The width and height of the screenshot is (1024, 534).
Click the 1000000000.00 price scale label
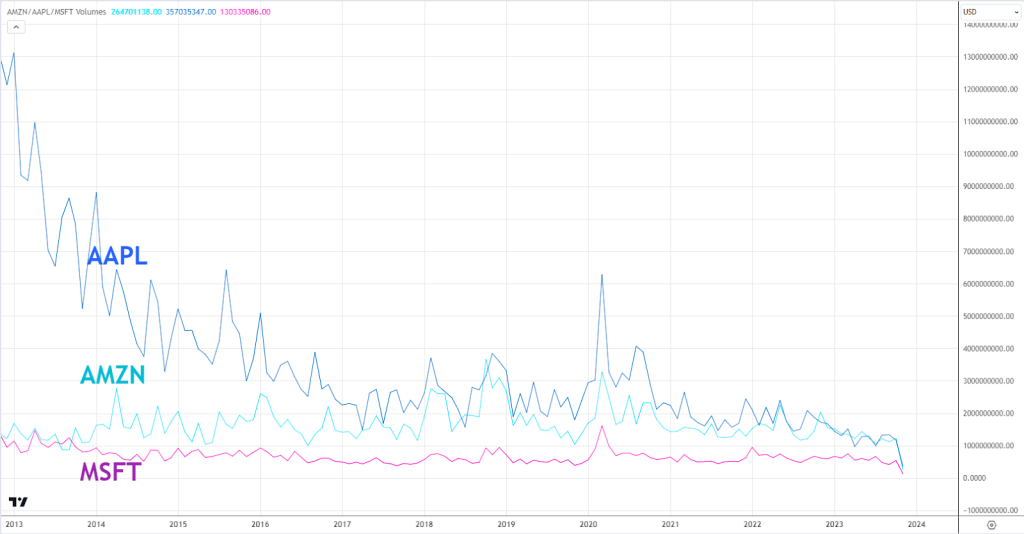(x=991, y=446)
